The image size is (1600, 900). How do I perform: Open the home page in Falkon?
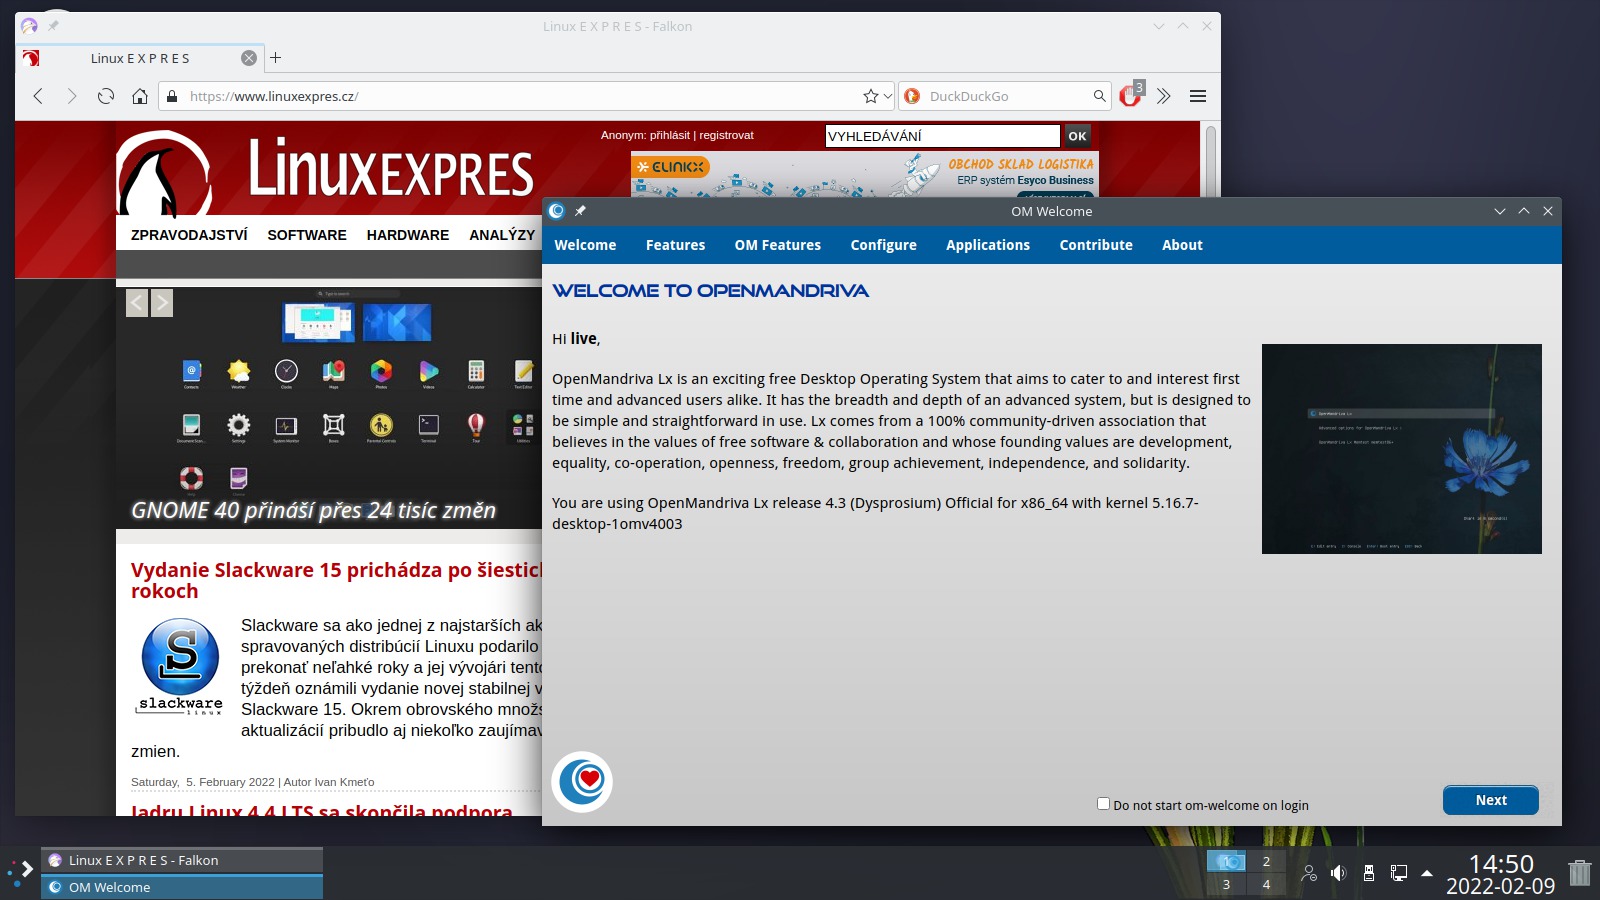140,96
